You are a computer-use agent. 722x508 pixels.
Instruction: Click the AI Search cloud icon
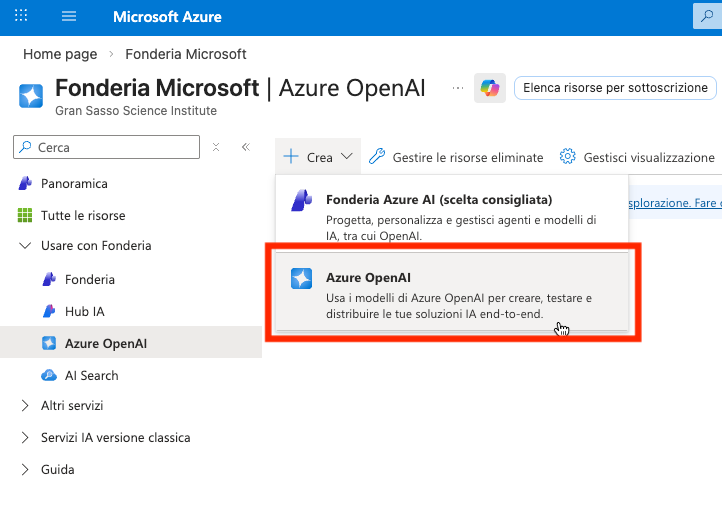click(x=49, y=375)
